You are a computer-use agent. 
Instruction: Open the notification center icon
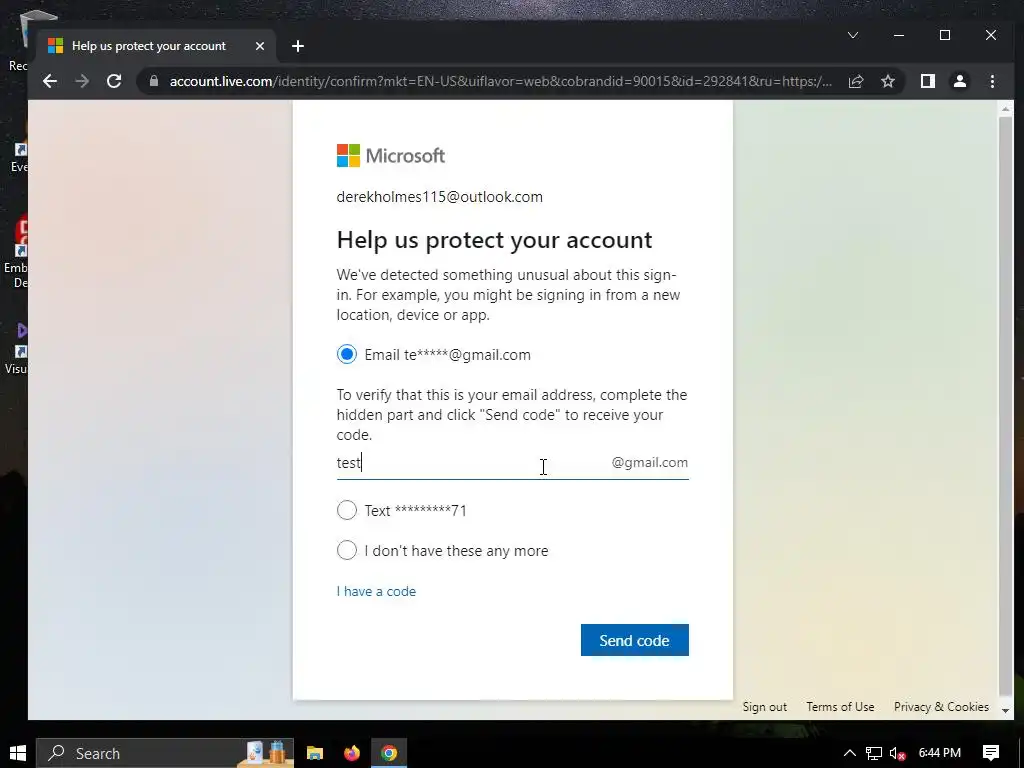click(991, 753)
